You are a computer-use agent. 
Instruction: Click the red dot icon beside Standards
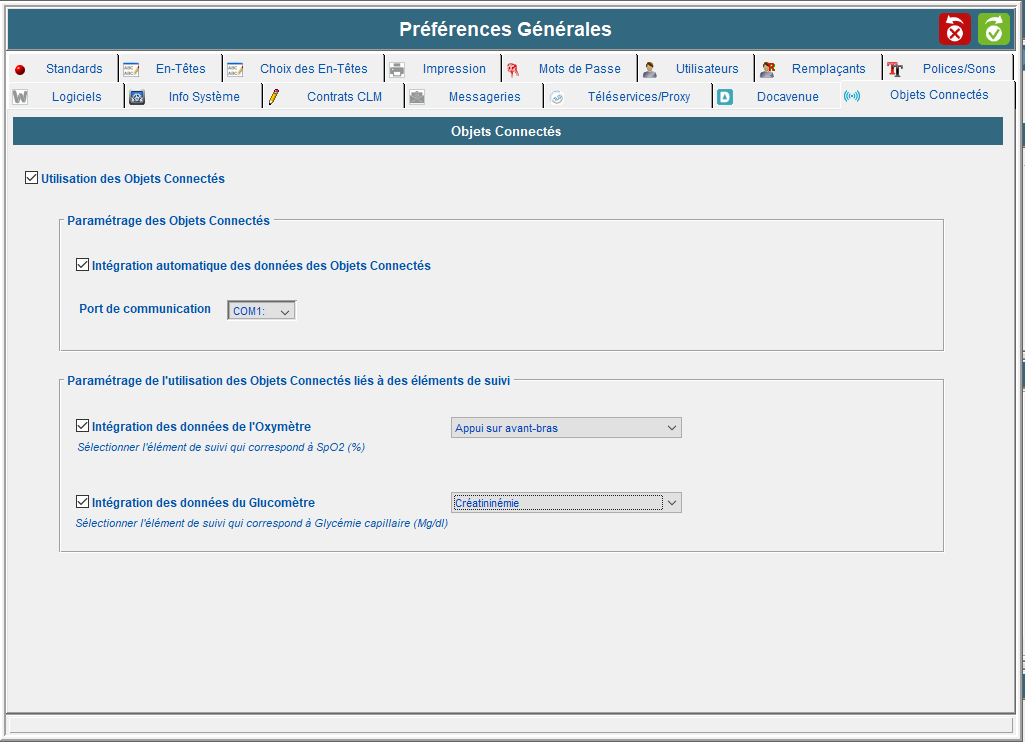[20, 70]
